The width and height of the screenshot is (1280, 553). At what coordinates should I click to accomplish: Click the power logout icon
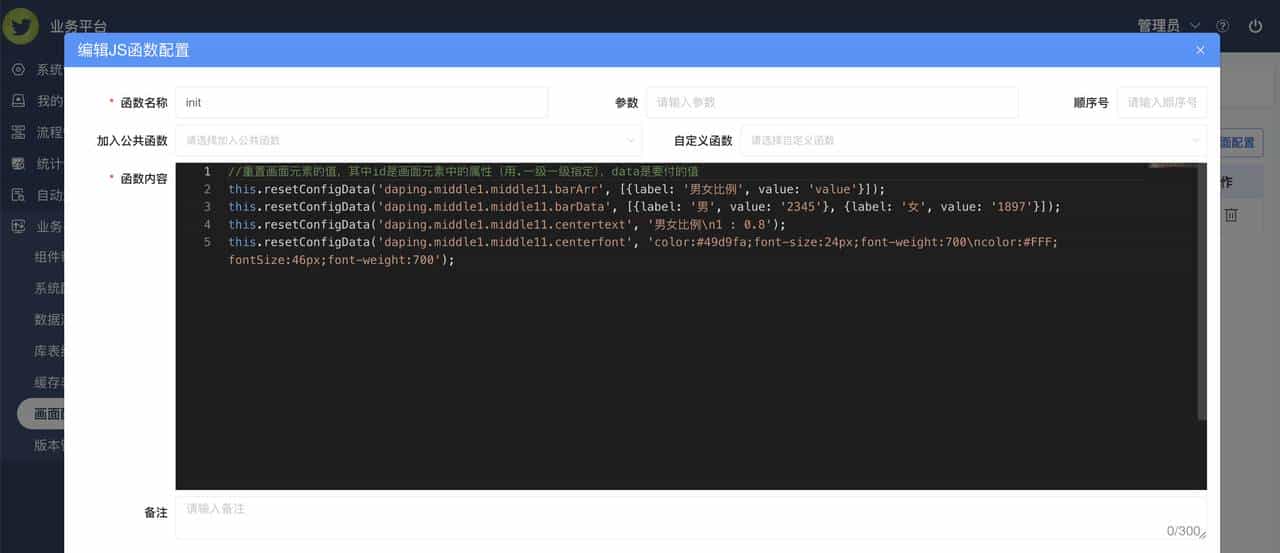pos(1256,26)
